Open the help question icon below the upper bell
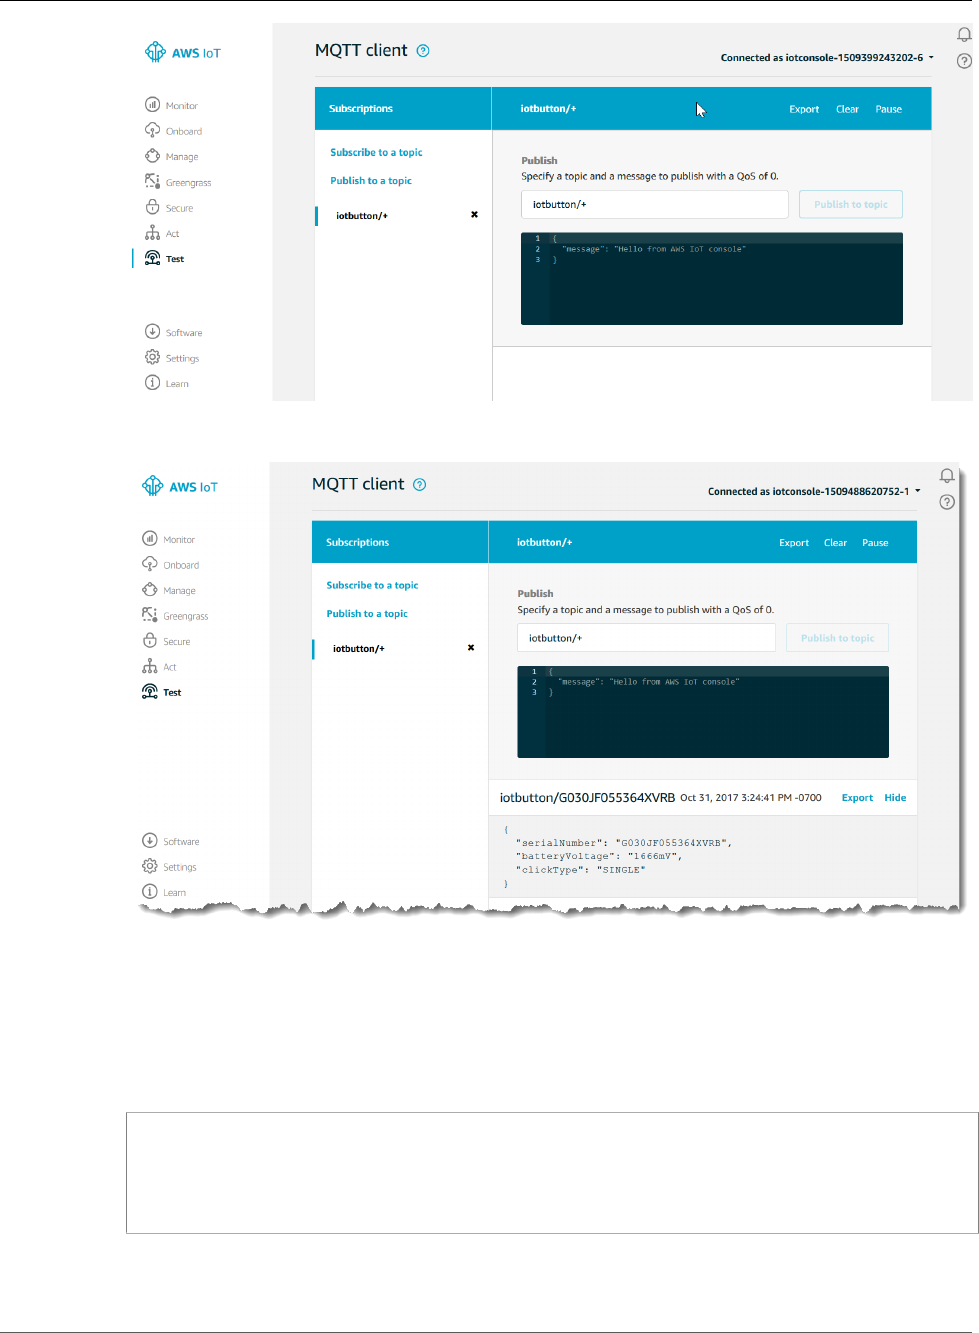This screenshot has width=979, height=1333. click(x=964, y=61)
